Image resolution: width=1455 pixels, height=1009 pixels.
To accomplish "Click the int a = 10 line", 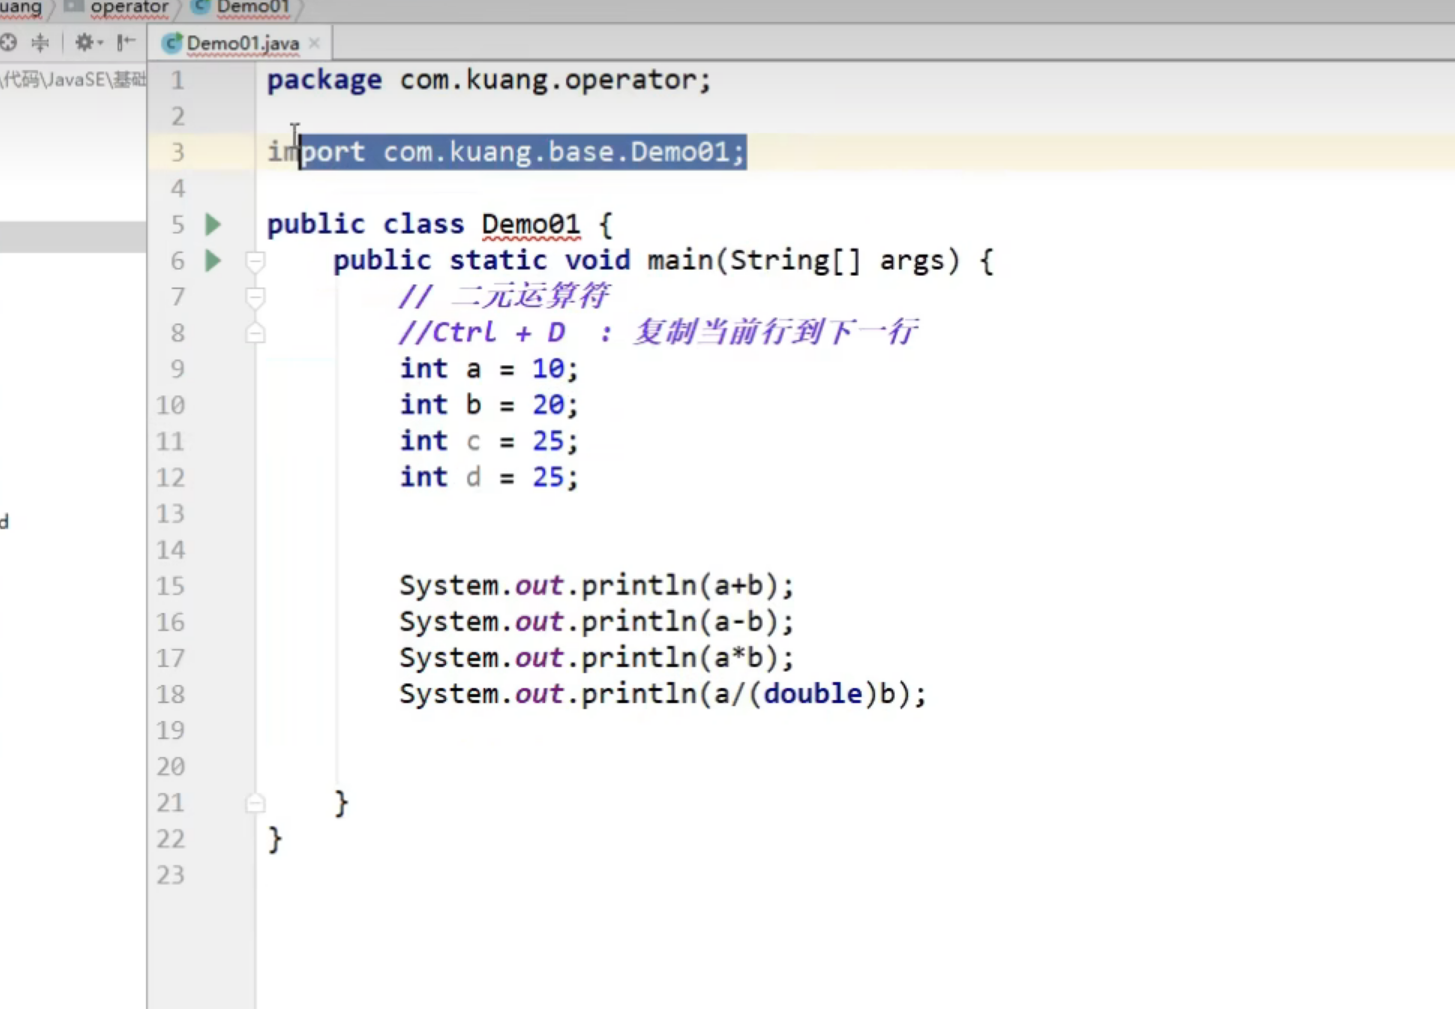I will pos(489,369).
